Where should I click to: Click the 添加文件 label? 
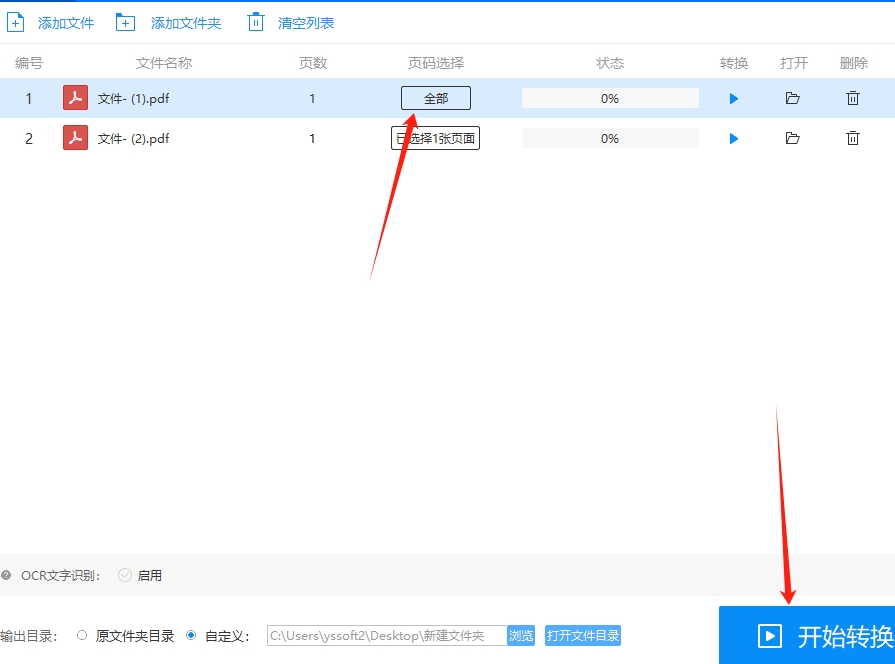pos(66,23)
